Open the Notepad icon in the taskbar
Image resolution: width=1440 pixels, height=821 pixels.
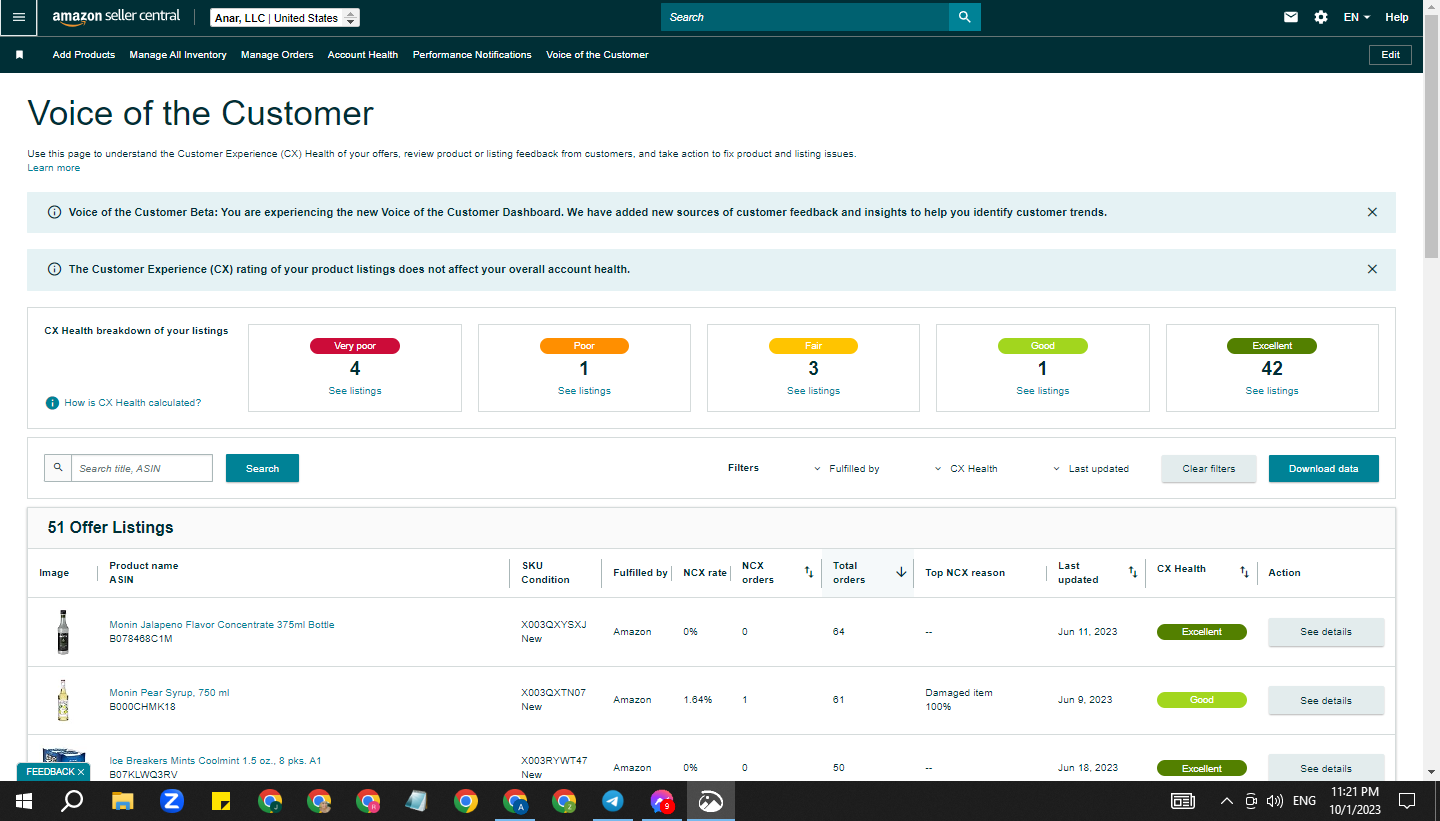tap(416, 801)
